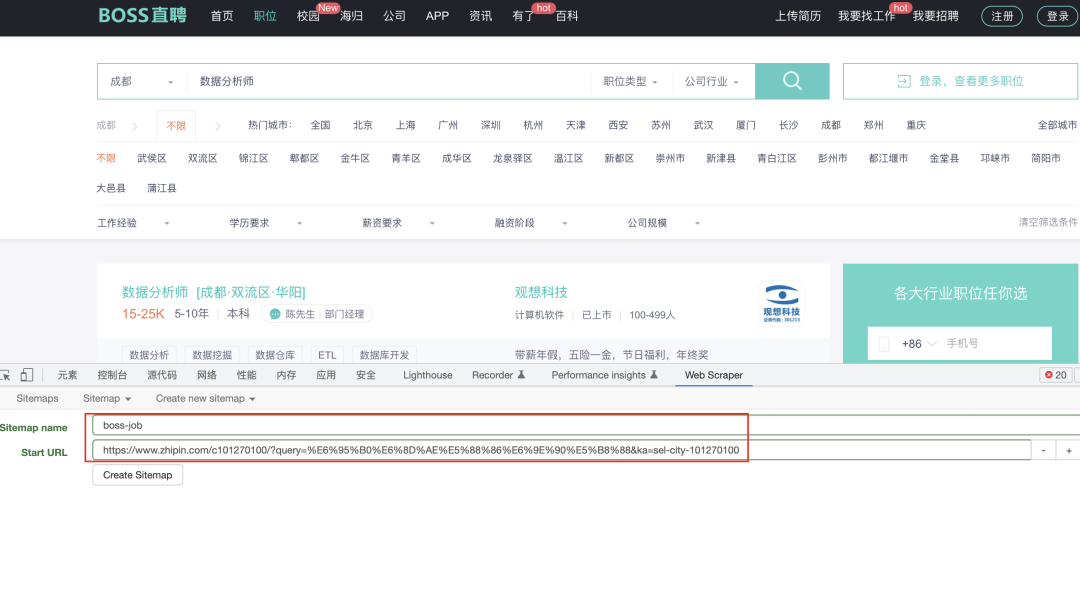Click the 注册 register button
Viewport: 1080px width, 597px height.
click(1001, 16)
